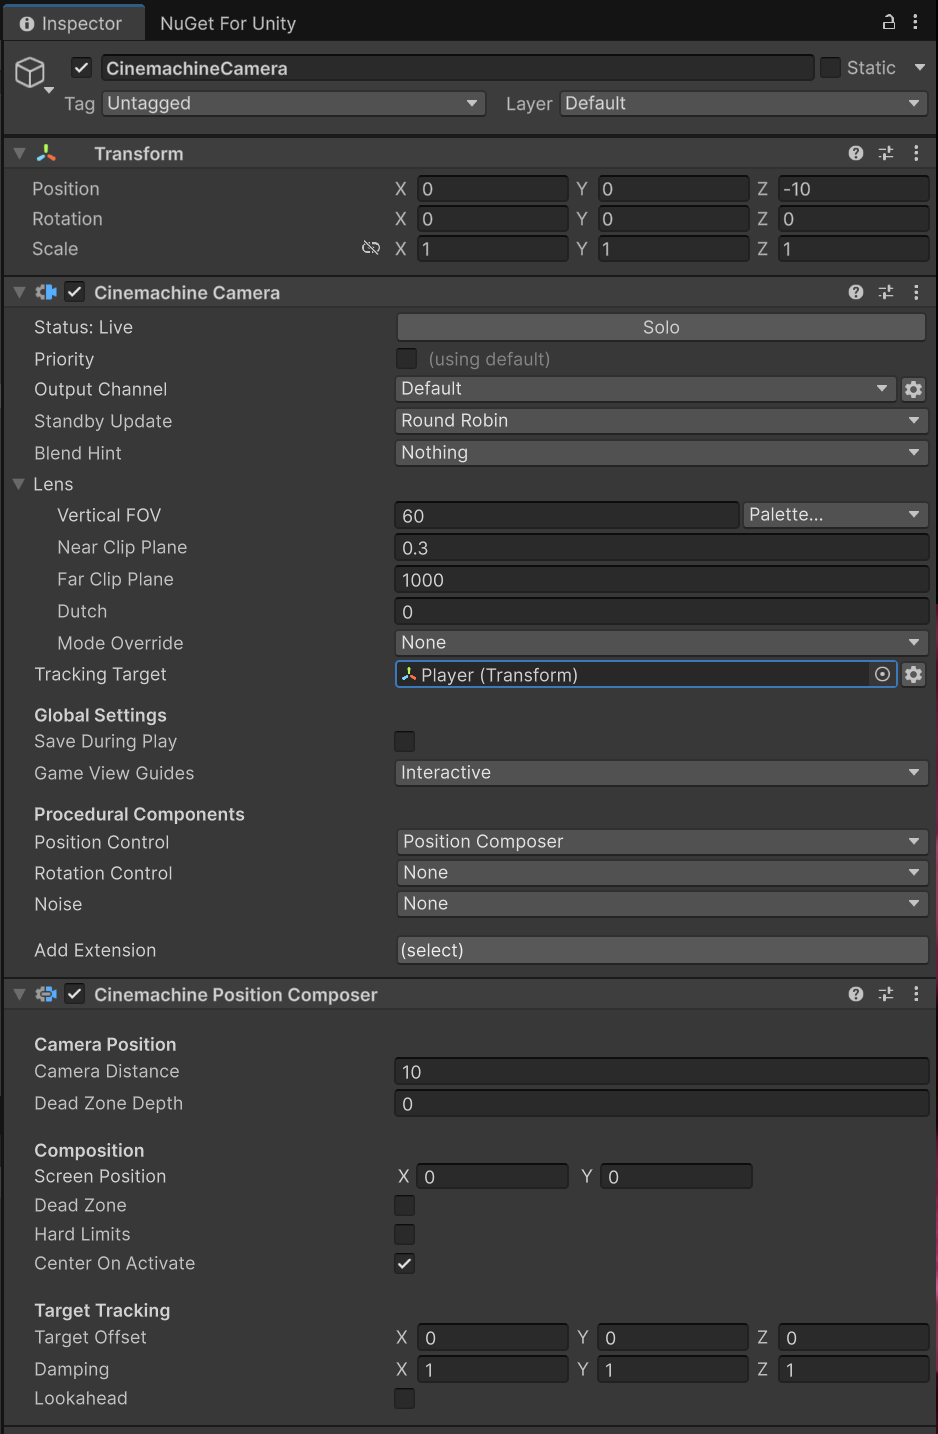
Task: Enable the Static checkbox
Action: [830, 68]
